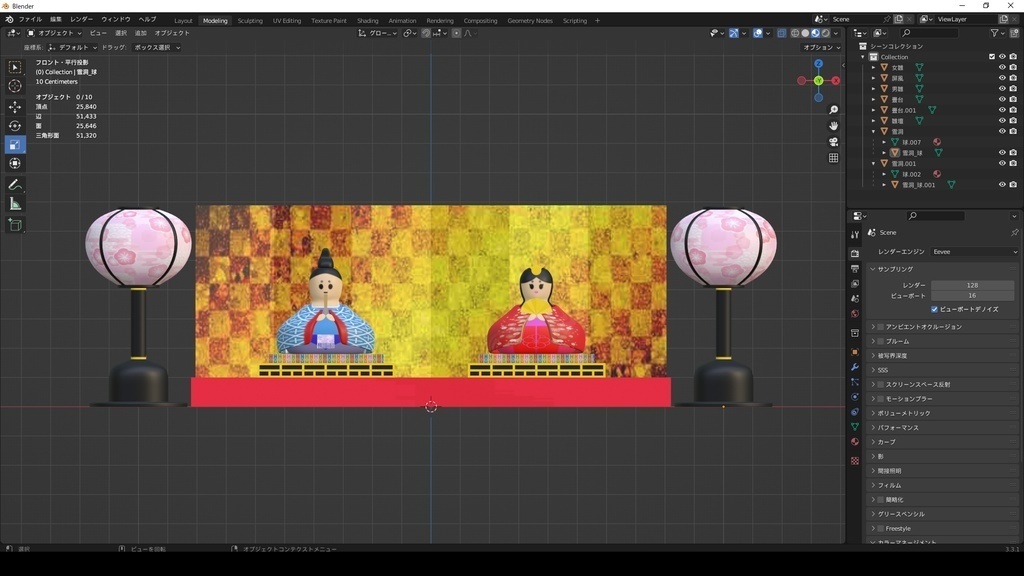Select the Move tool in the left toolbar
Viewport: 1024px width, 576px height.
point(14,105)
